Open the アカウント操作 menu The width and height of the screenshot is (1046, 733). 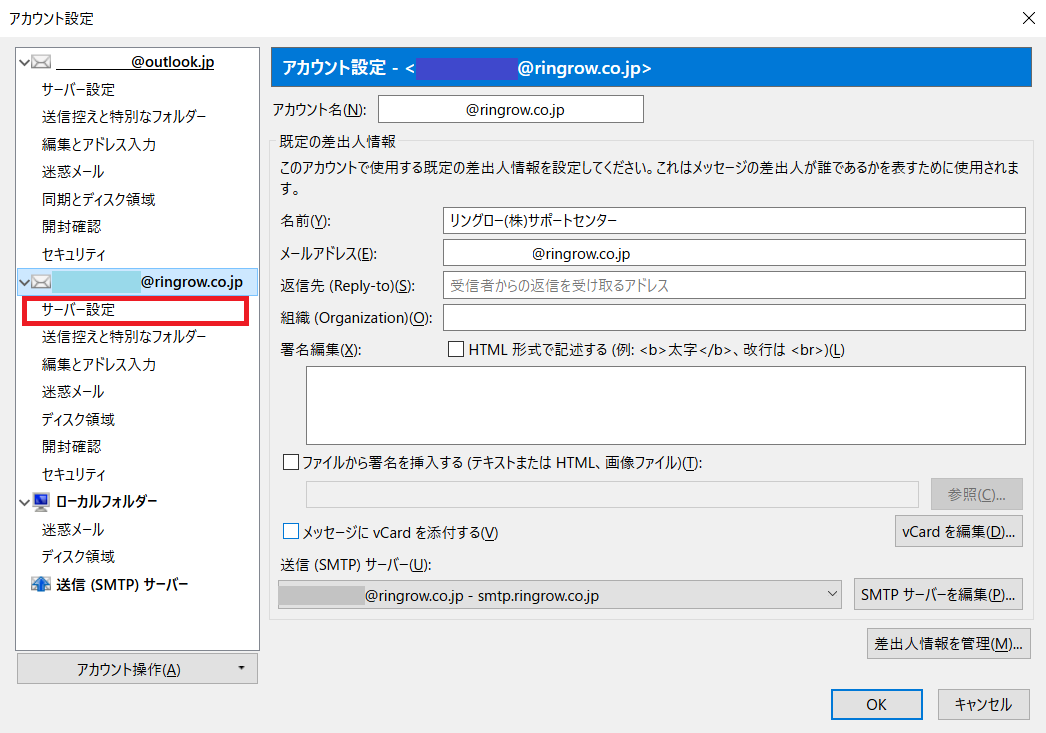click(136, 668)
